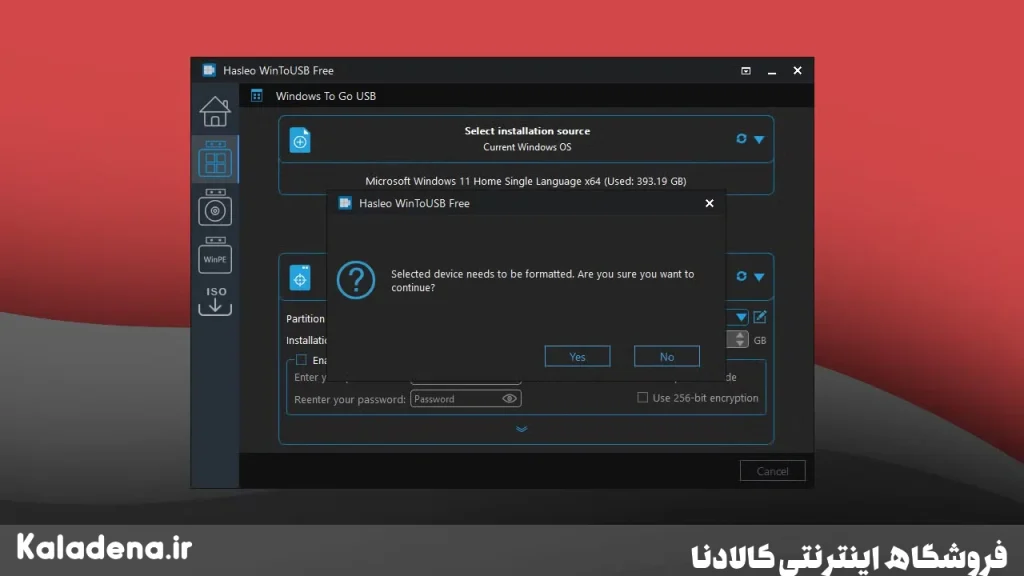Image resolution: width=1024 pixels, height=576 pixels.
Task: Expand the destination drive dropdown arrow
Action: (759, 277)
